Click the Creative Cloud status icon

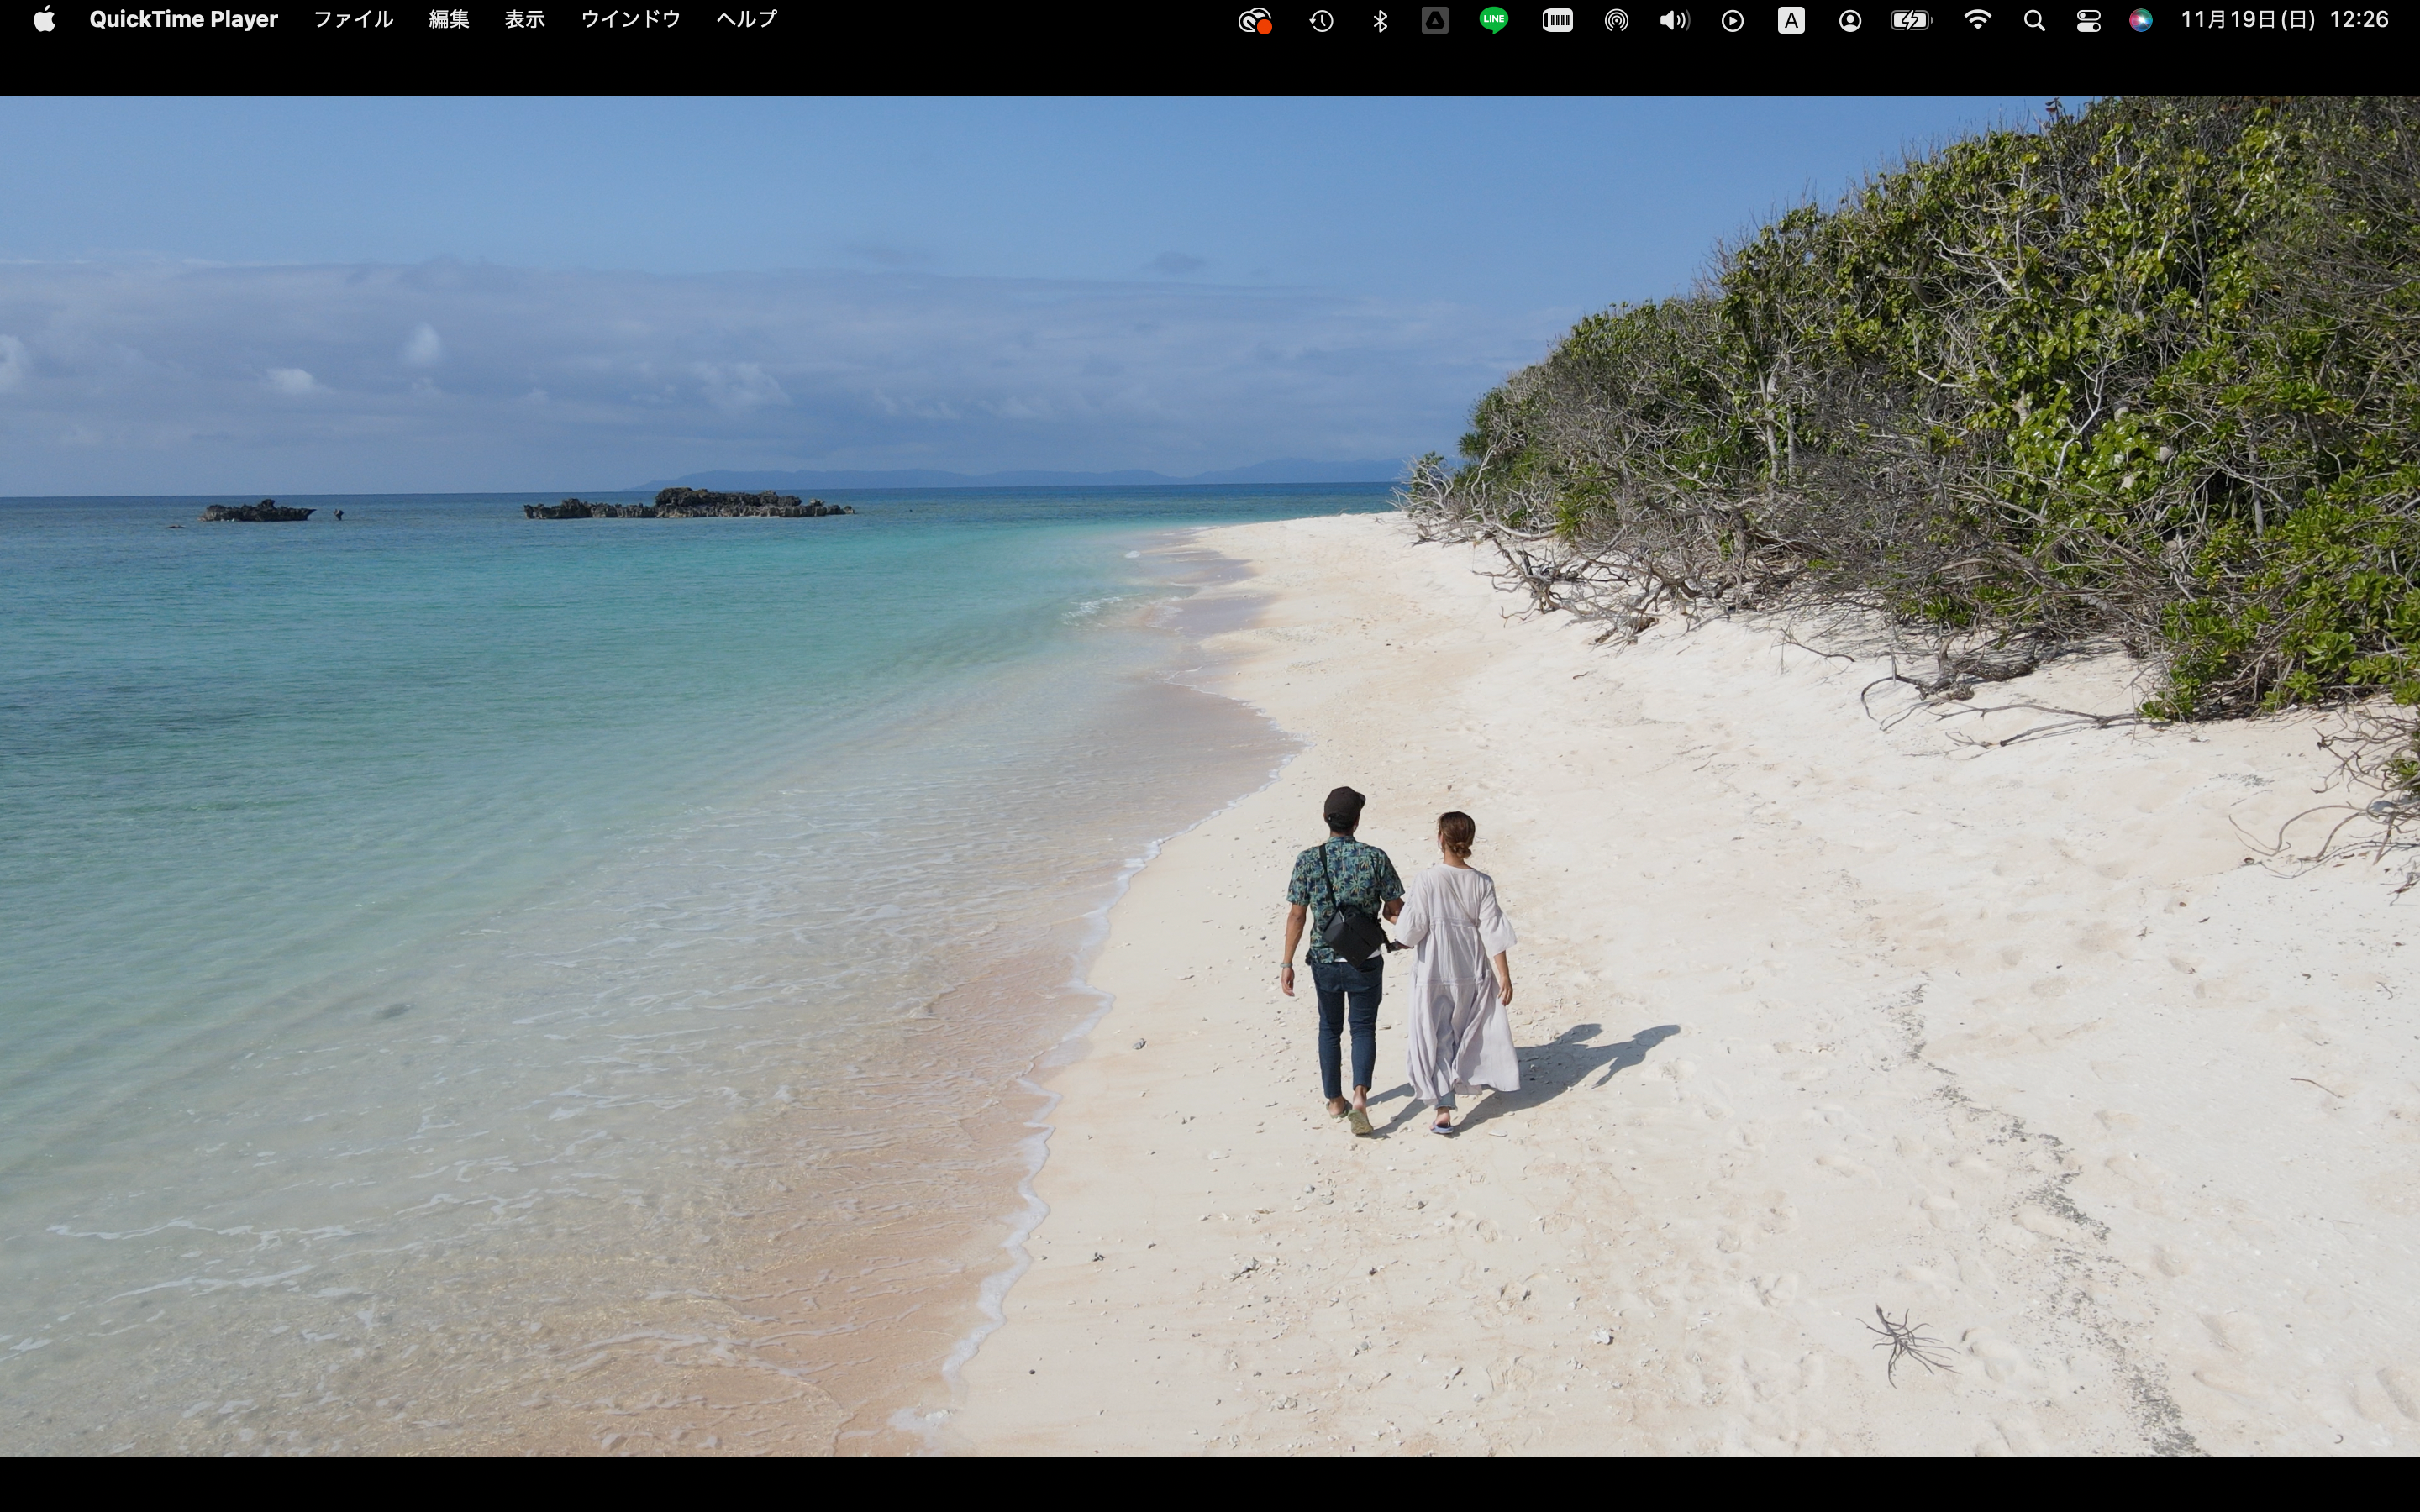coord(1254,21)
